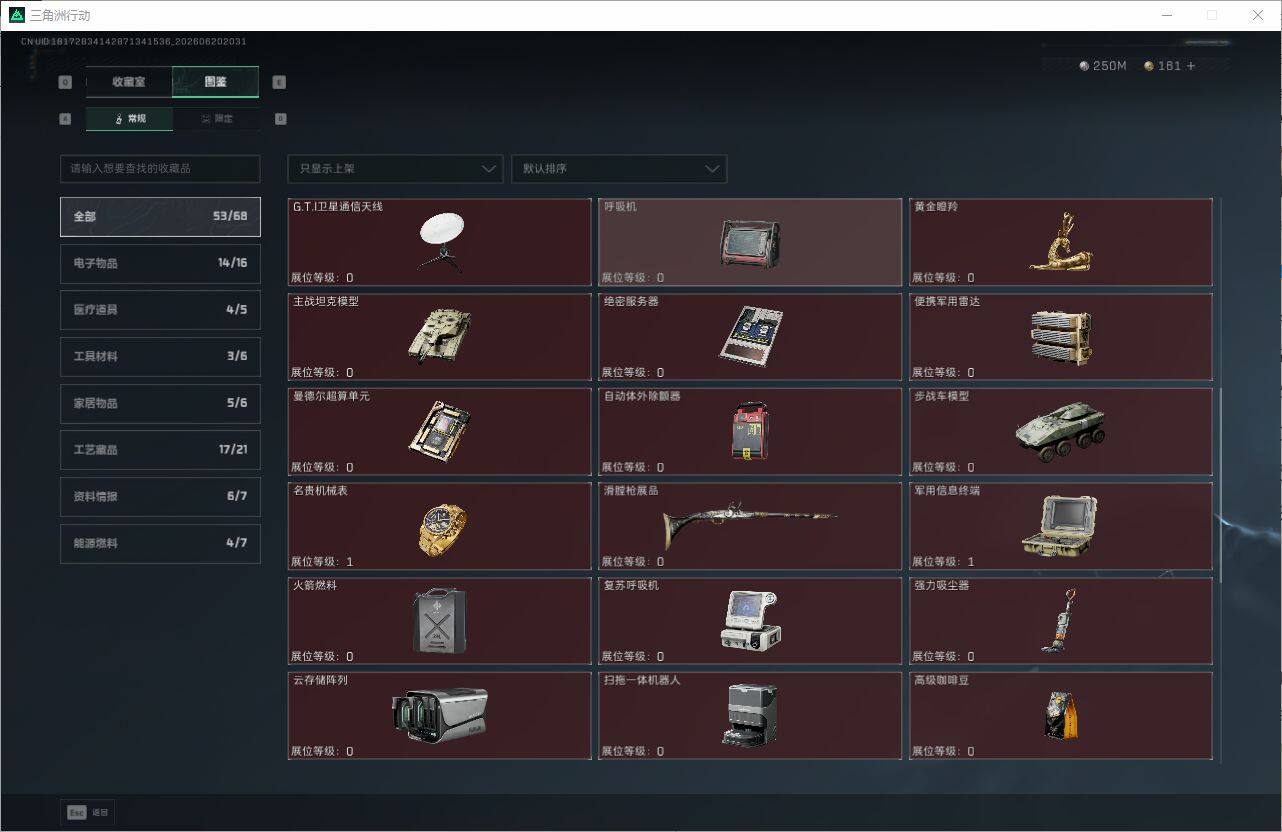This screenshot has width=1282, height=832.
Task: Click the Esc 返回 back button
Action: 88,812
